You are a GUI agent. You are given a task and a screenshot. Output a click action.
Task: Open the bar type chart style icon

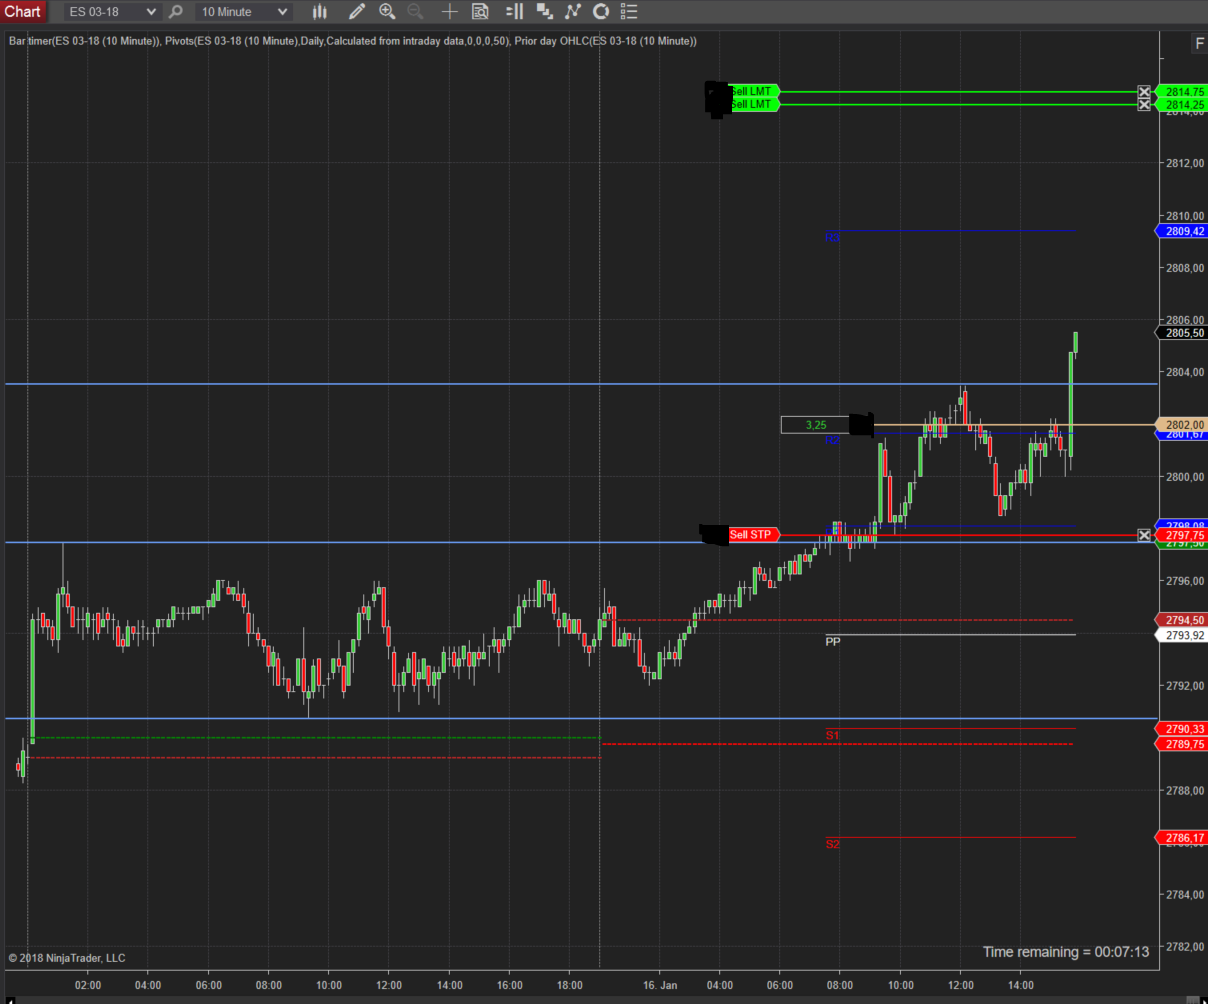click(x=320, y=12)
